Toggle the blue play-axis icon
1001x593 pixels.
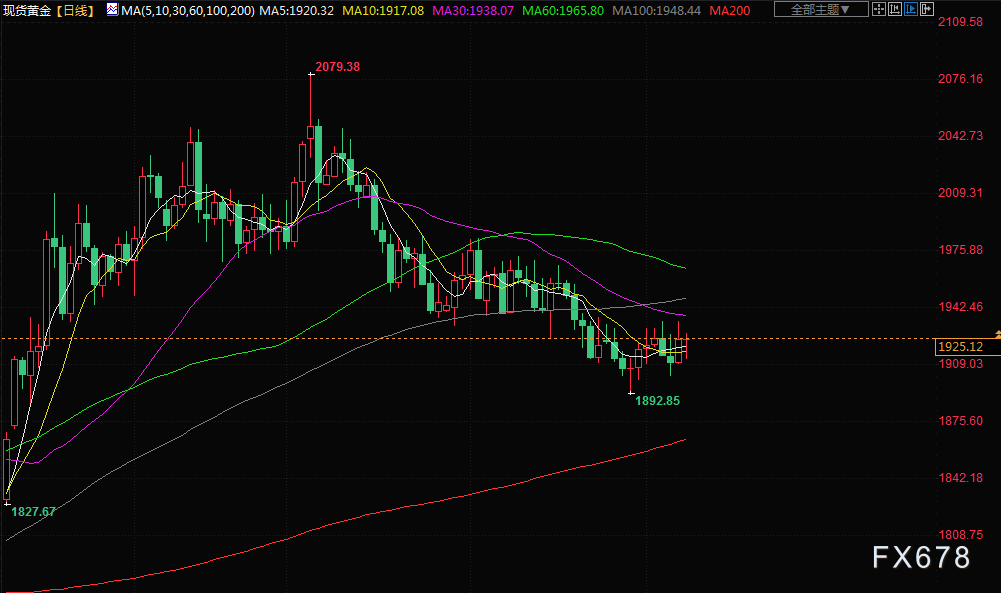tap(911, 9)
